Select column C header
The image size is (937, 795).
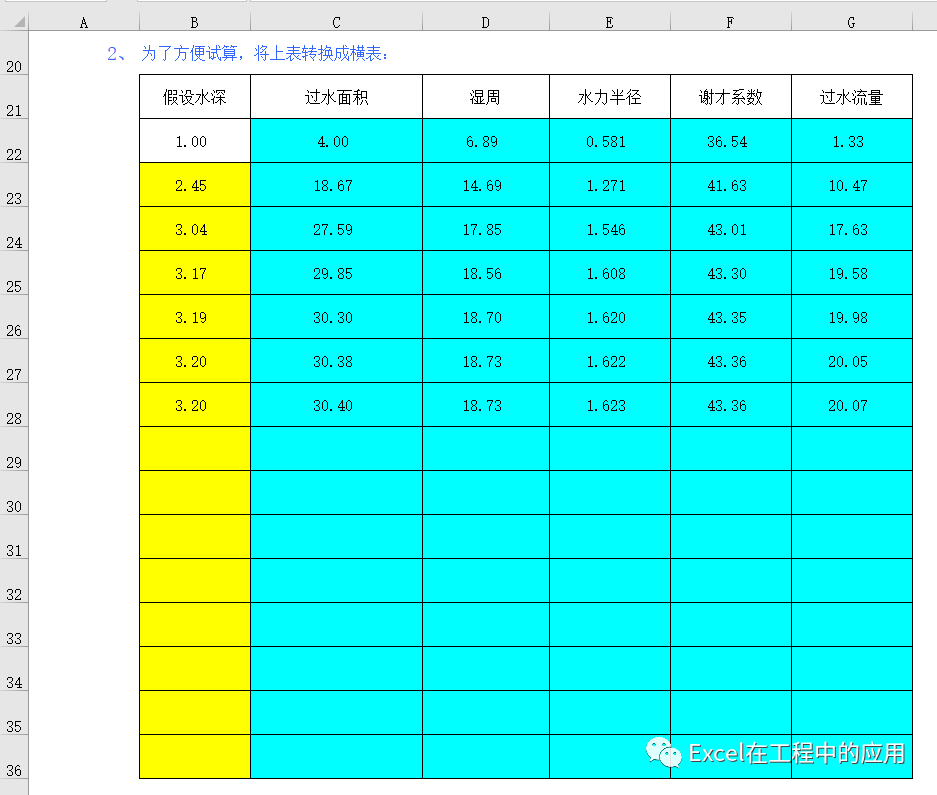coord(336,23)
